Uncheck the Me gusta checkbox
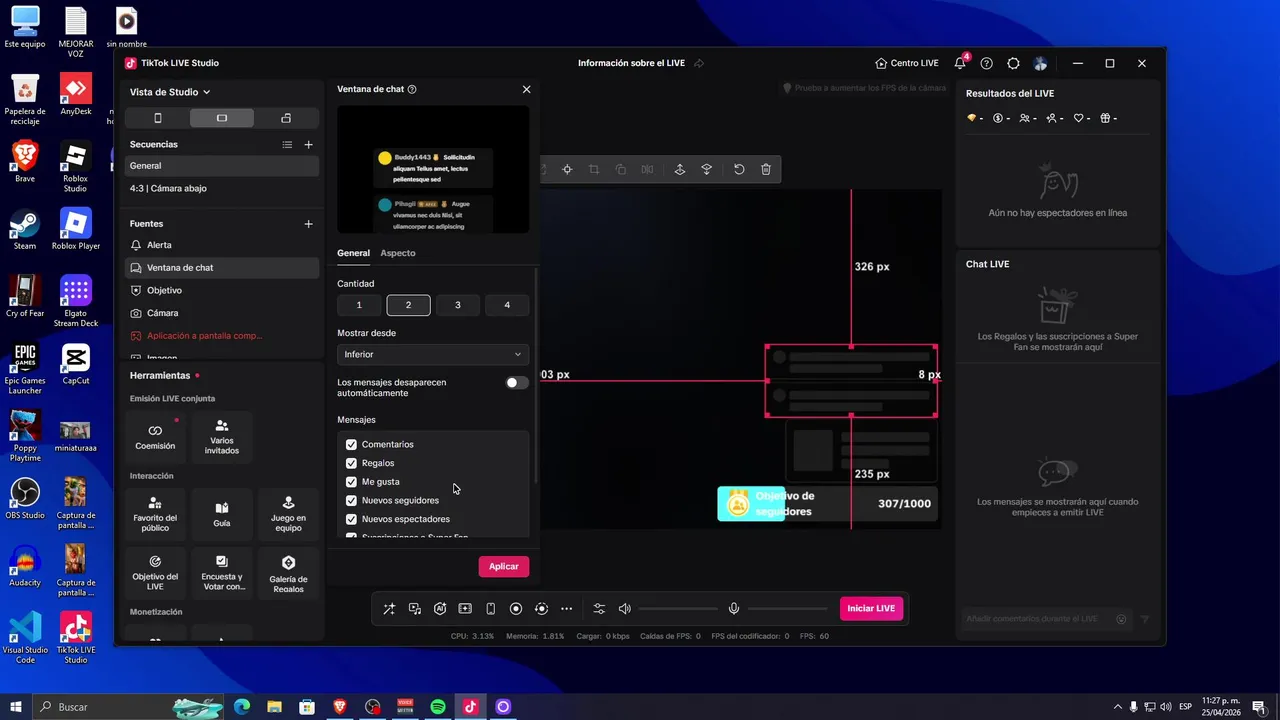Image resolution: width=1280 pixels, height=720 pixels. click(x=351, y=482)
